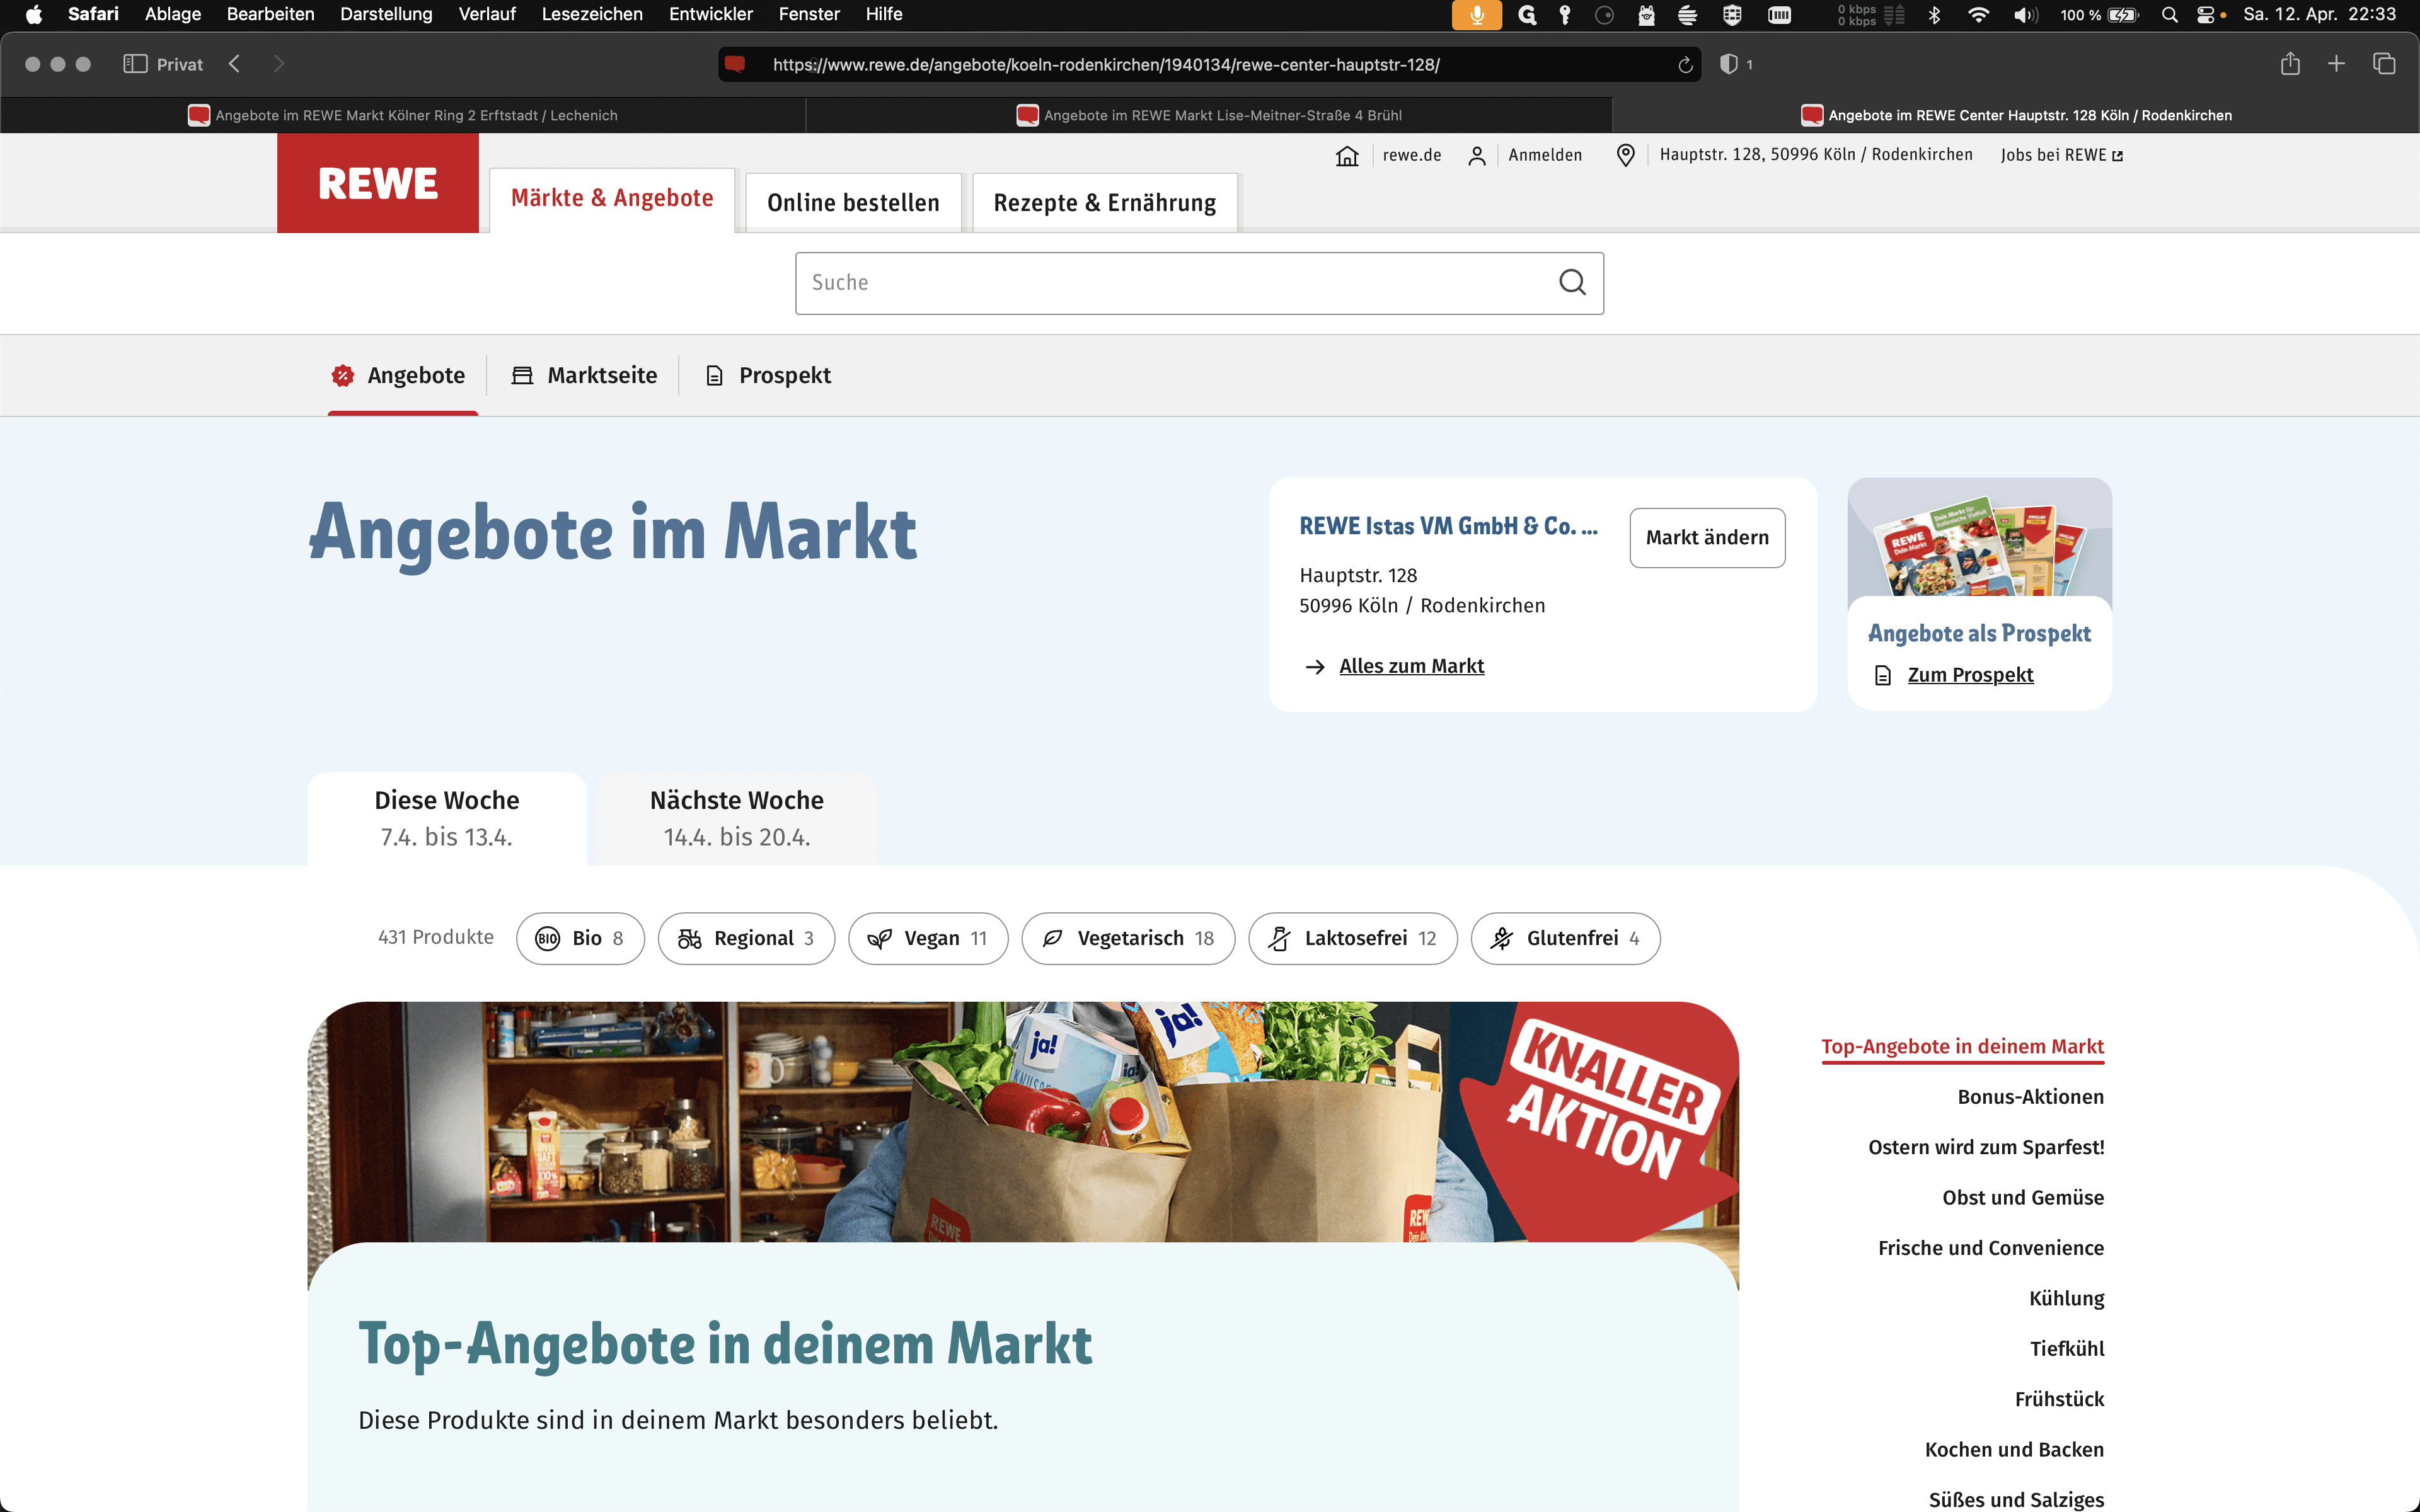Viewport: 2420px width, 1512px height.
Task: Click the user icon beside Anmelden
Action: [x=1476, y=155]
